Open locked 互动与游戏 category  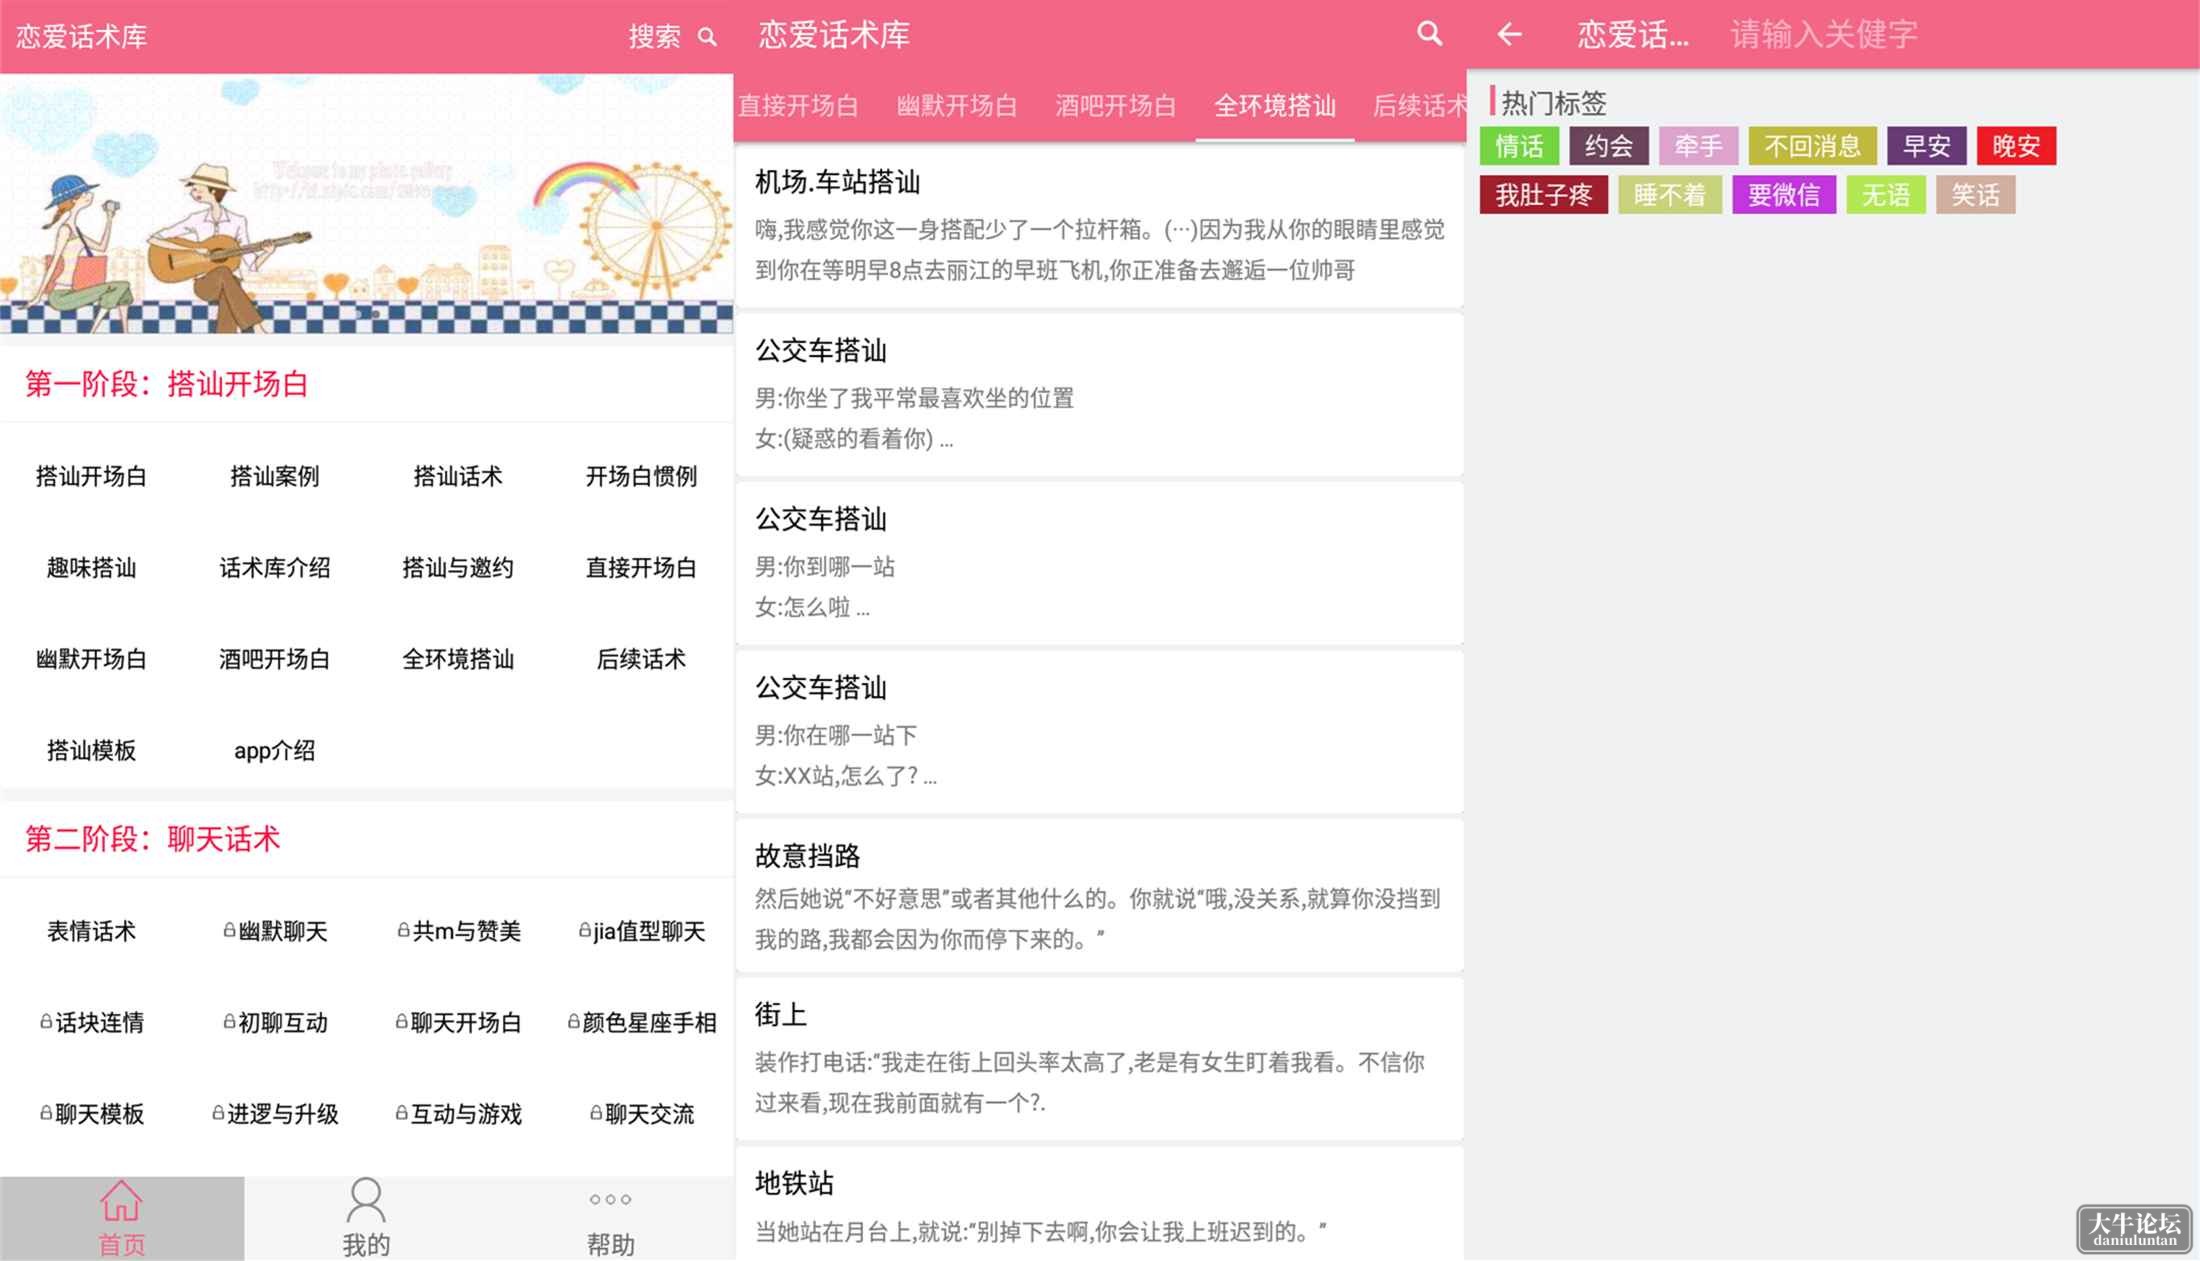coord(459,1113)
